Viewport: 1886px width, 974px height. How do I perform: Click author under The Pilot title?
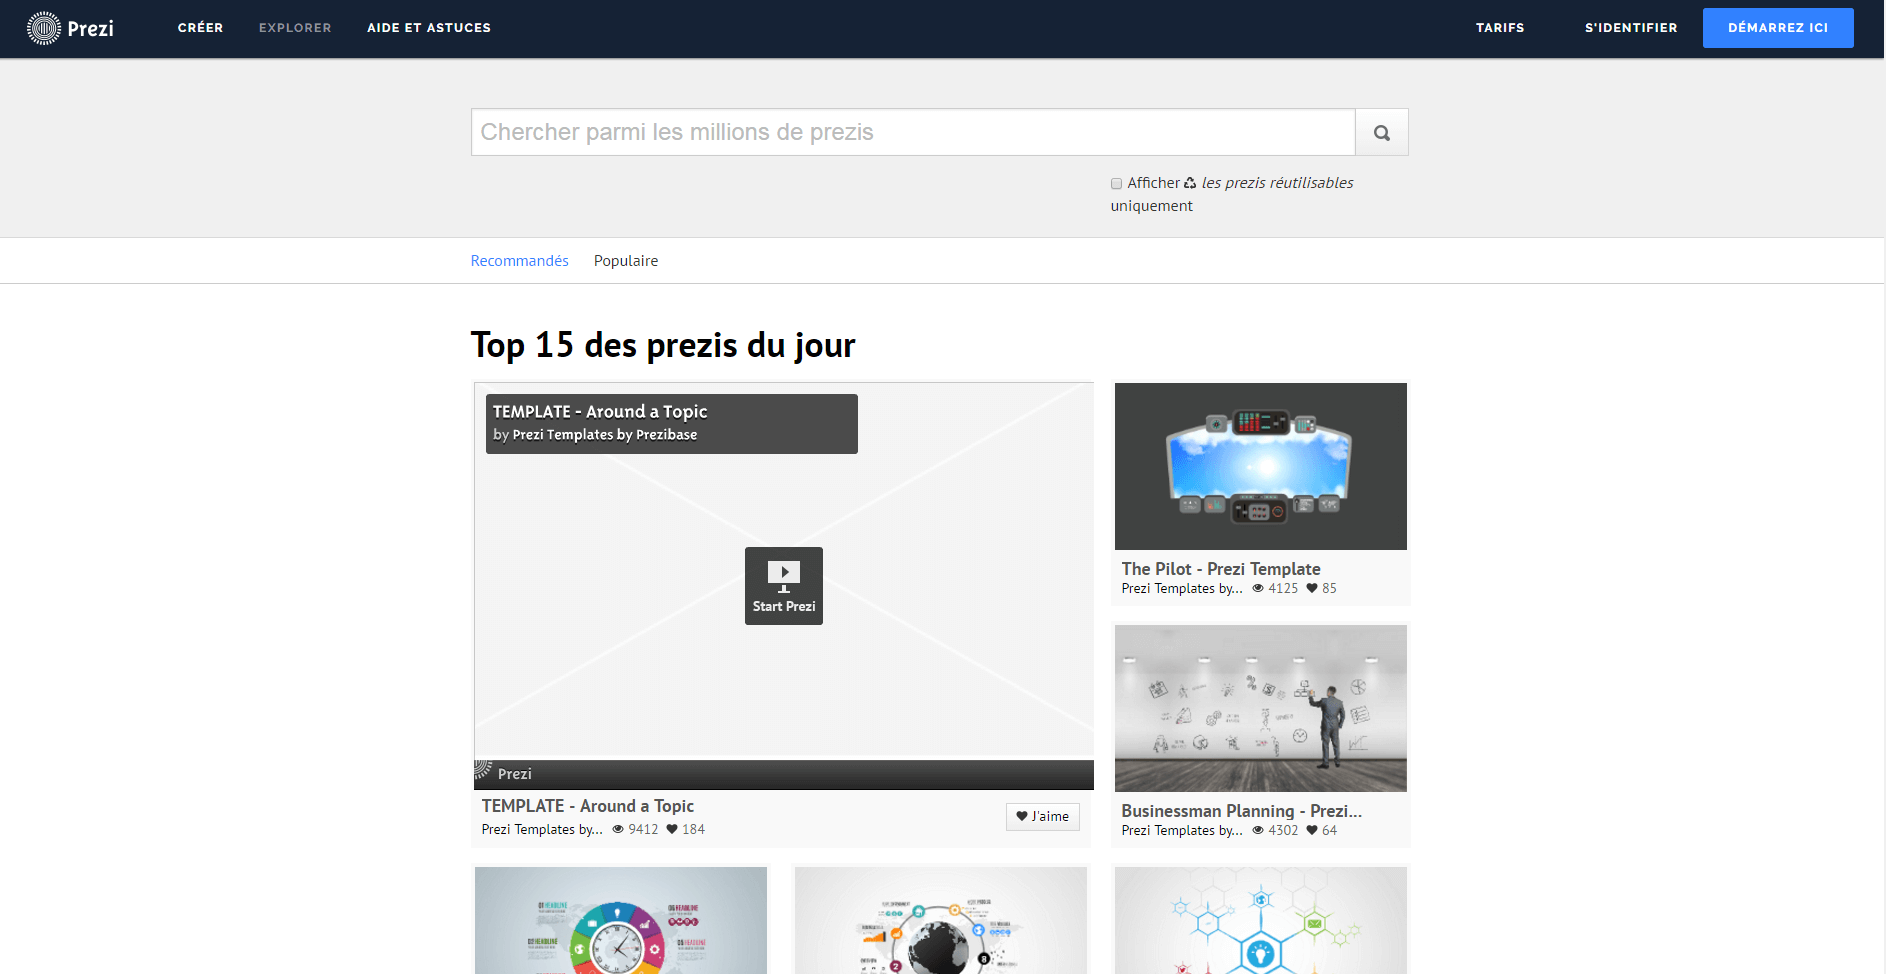1182,589
